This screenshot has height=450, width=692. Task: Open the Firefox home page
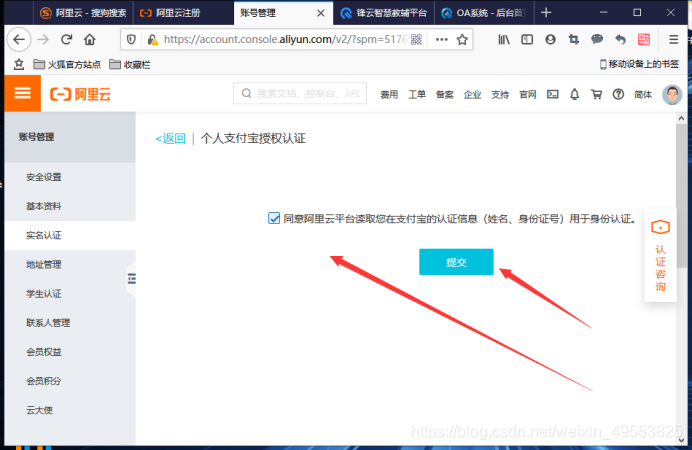click(x=90, y=40)
